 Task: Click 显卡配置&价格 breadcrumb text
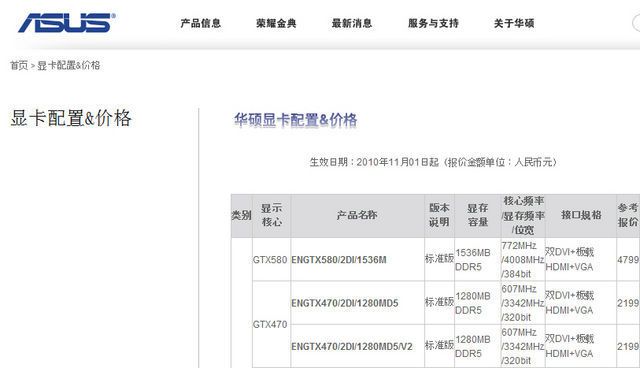click(x=69, y=65)
